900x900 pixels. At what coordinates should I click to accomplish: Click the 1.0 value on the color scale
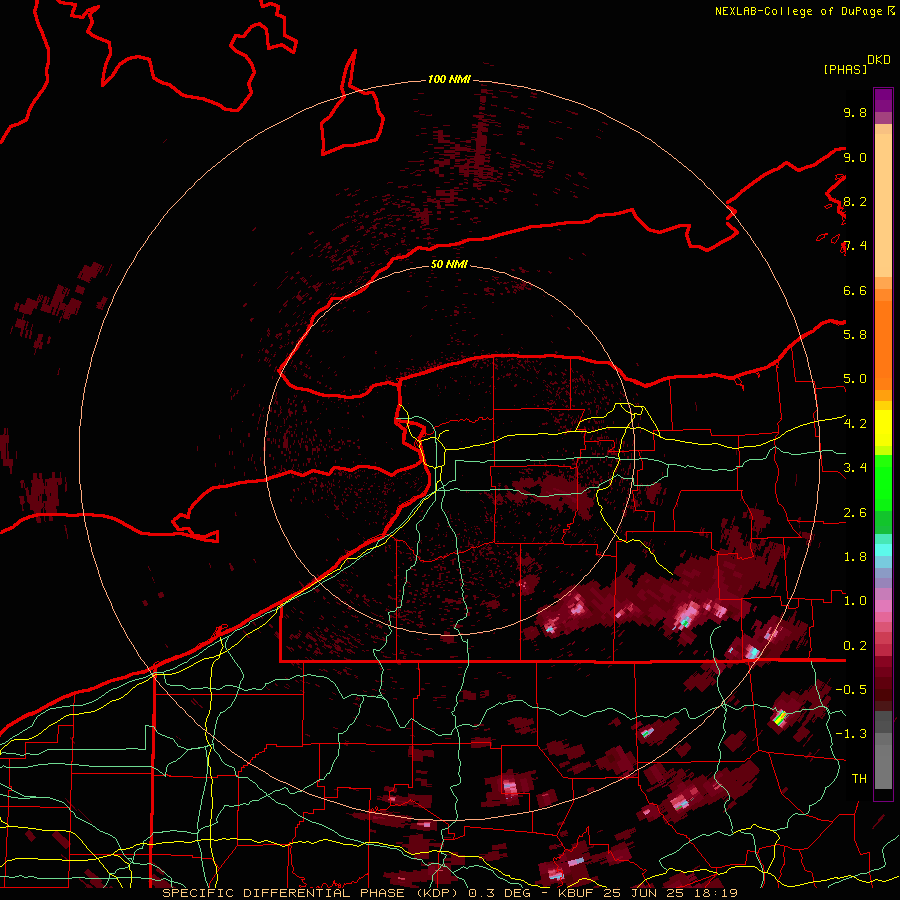click(x=855, y=601)
